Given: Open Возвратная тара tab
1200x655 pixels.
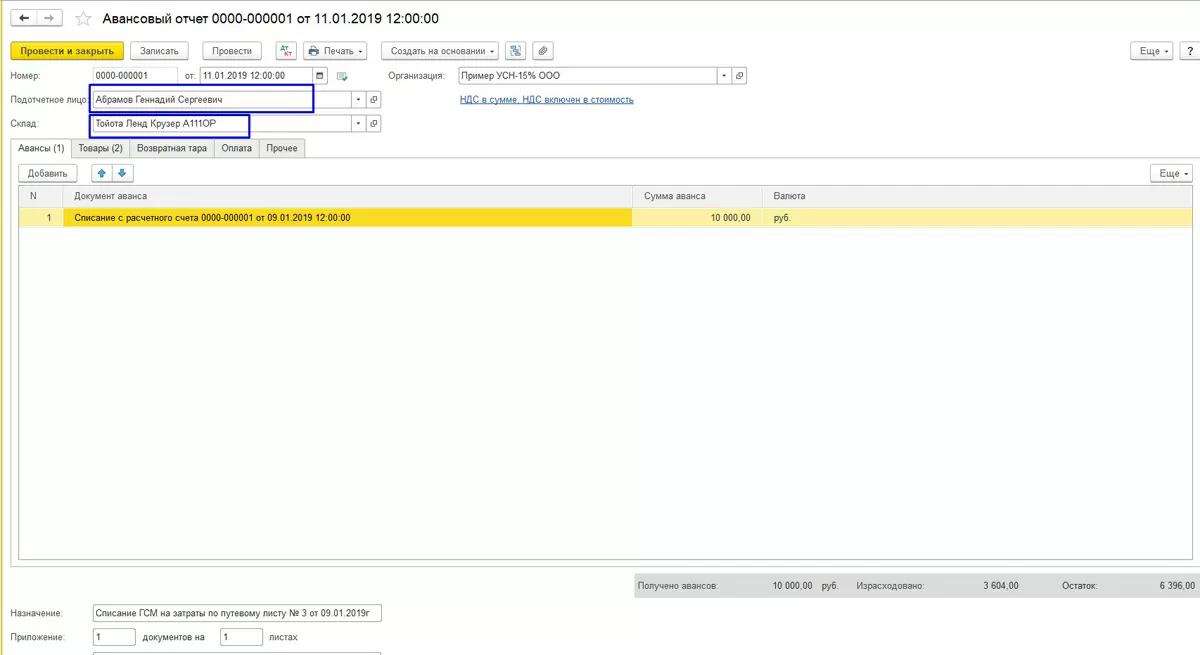Looking at the screenshot, I should coord(172,148).
